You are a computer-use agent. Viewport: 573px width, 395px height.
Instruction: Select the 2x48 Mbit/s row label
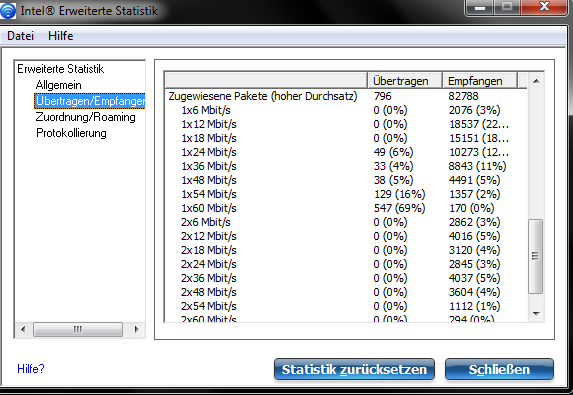[x=209, y=292]
